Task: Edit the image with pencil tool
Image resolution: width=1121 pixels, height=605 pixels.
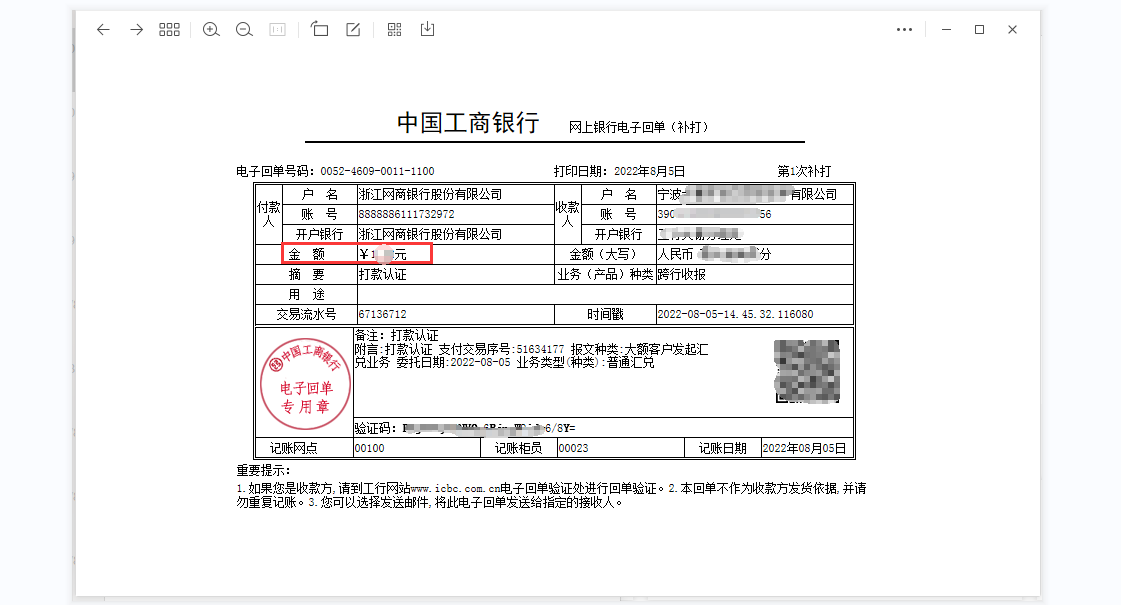Action: point(353,29)
